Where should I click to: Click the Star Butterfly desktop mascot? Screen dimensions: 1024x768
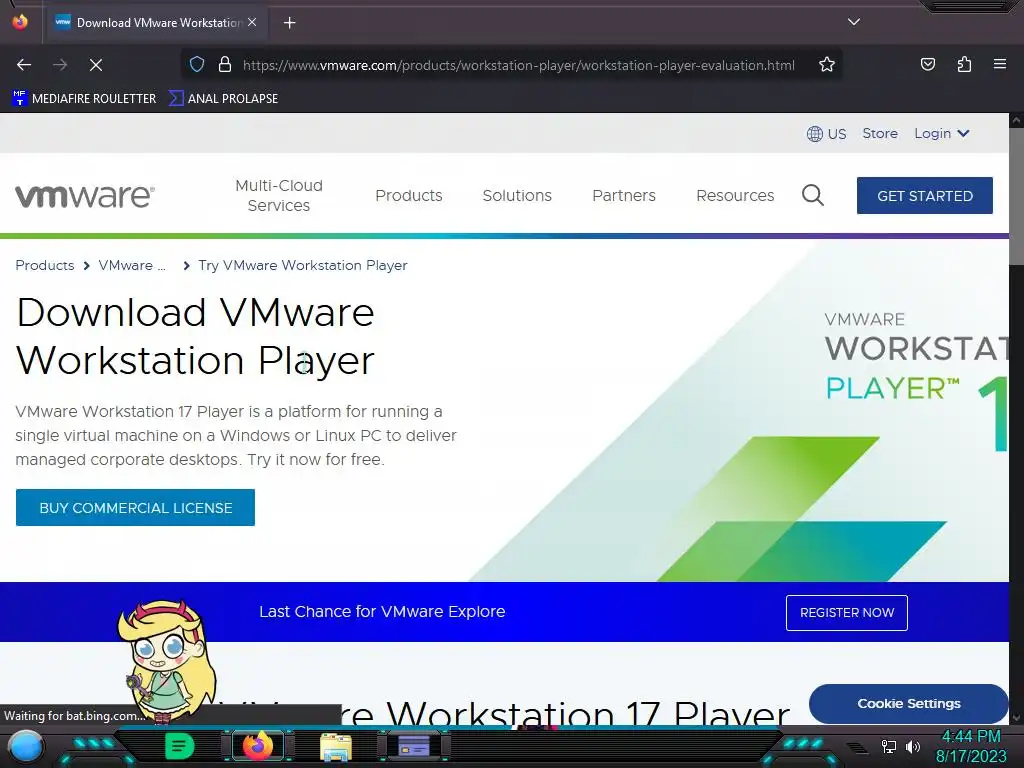[167, 660]
